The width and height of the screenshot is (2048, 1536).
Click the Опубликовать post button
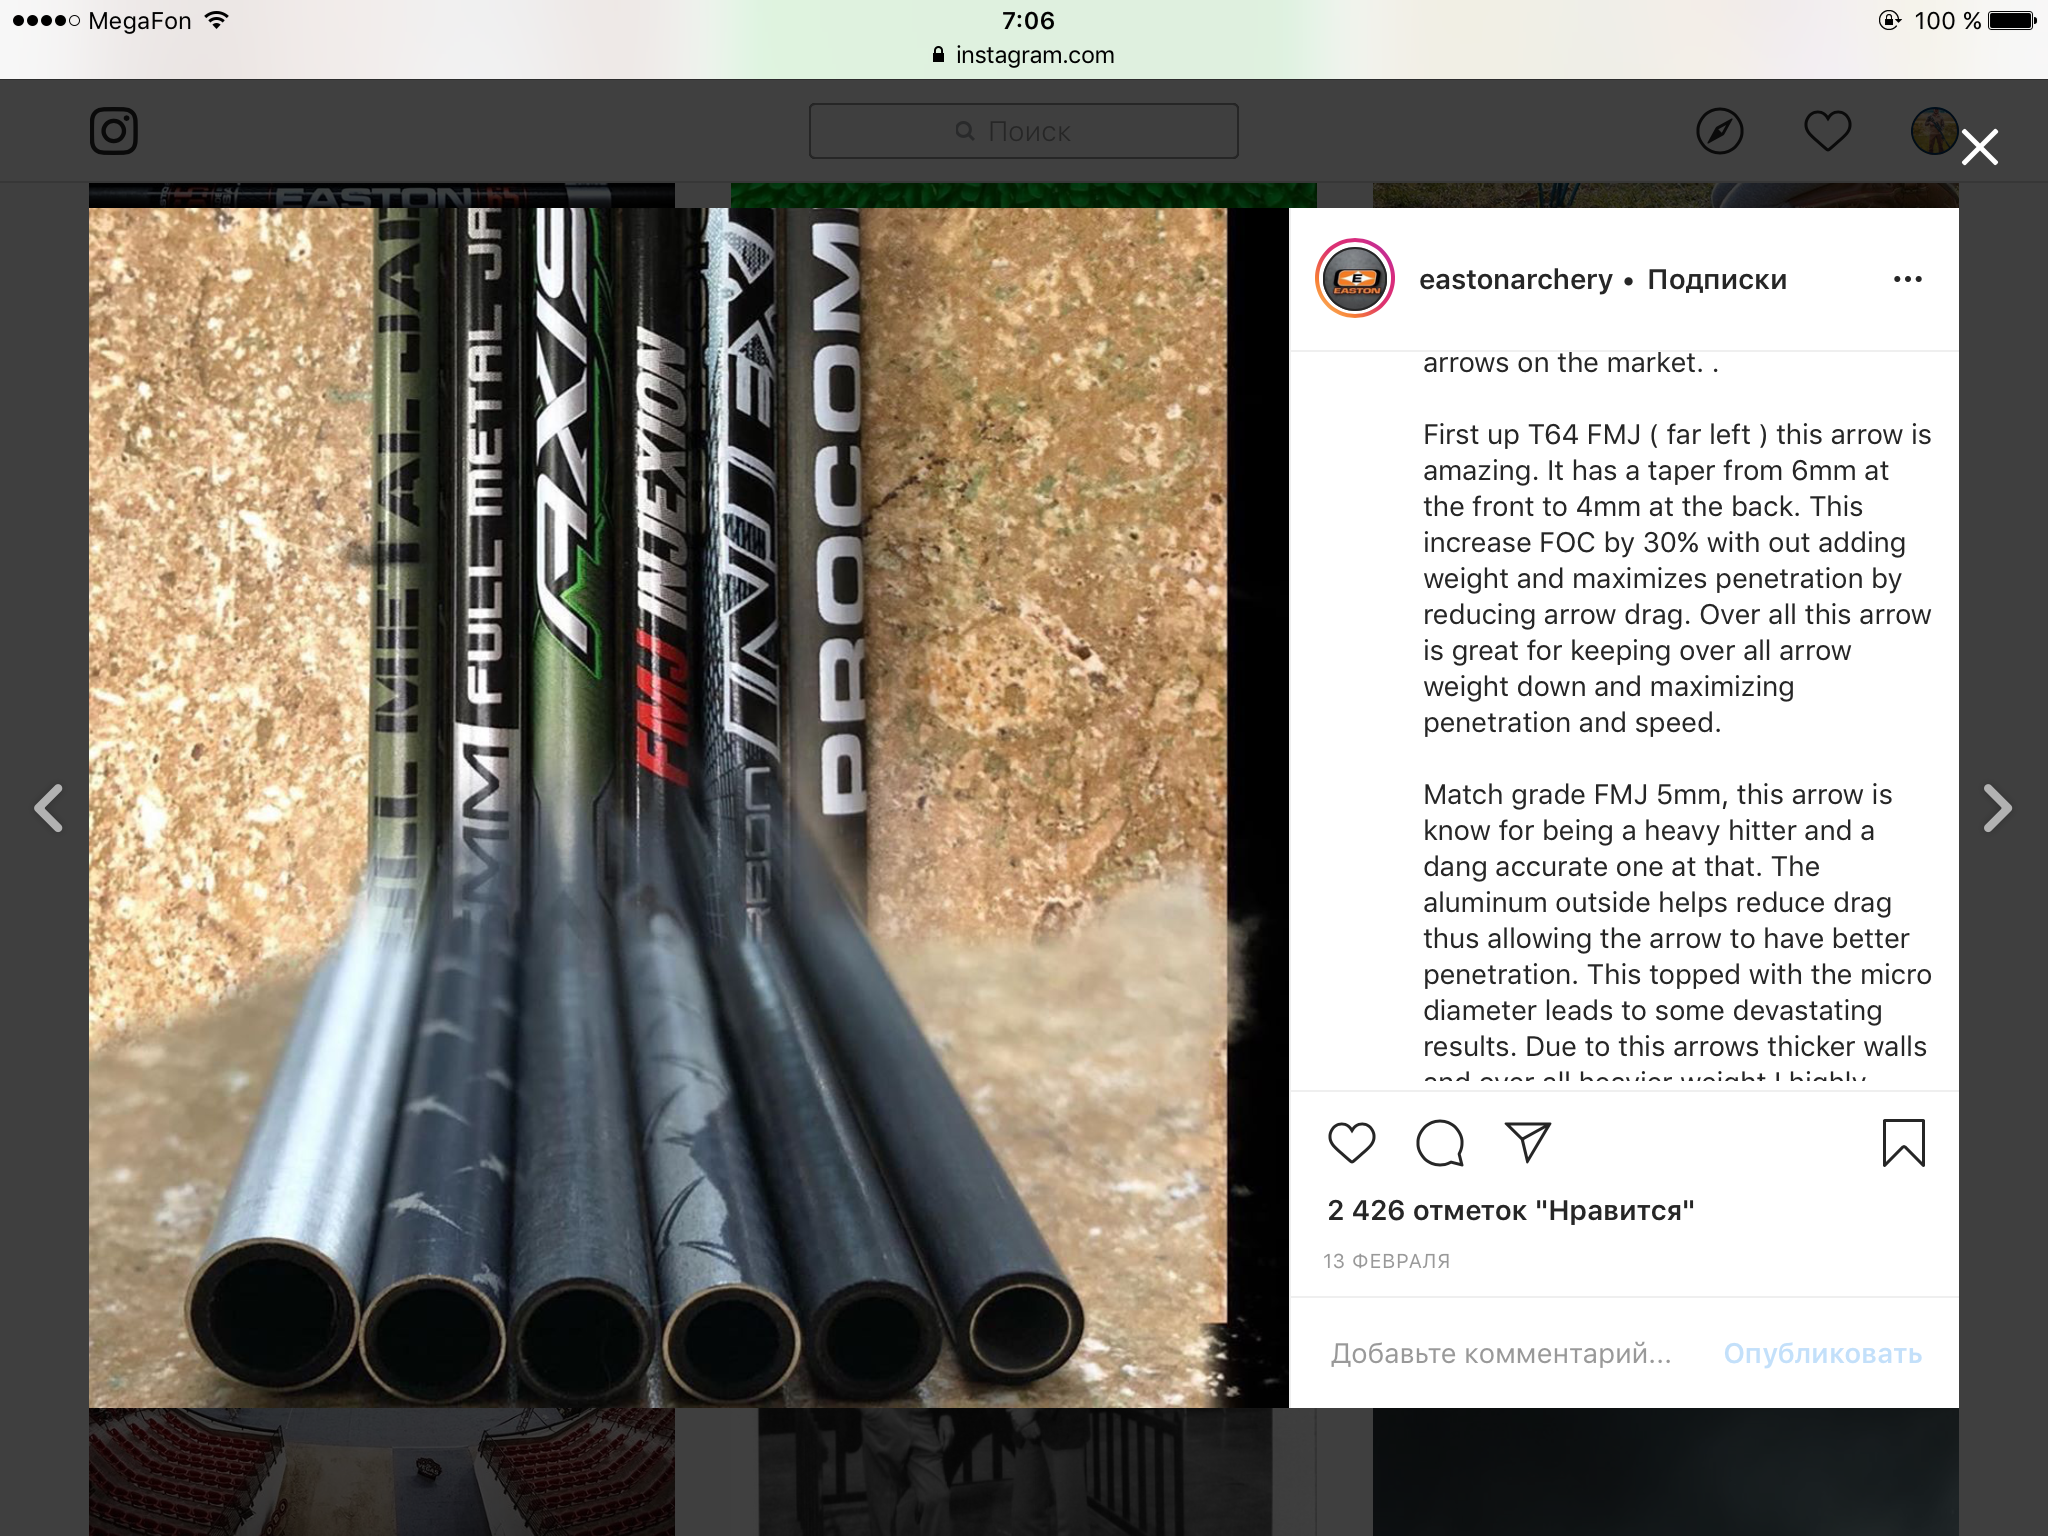tap(1822, 1353)
